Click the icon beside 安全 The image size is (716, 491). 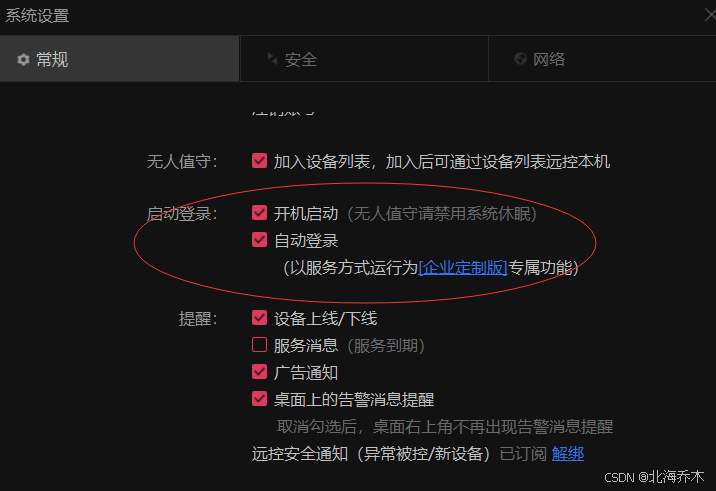272,58
